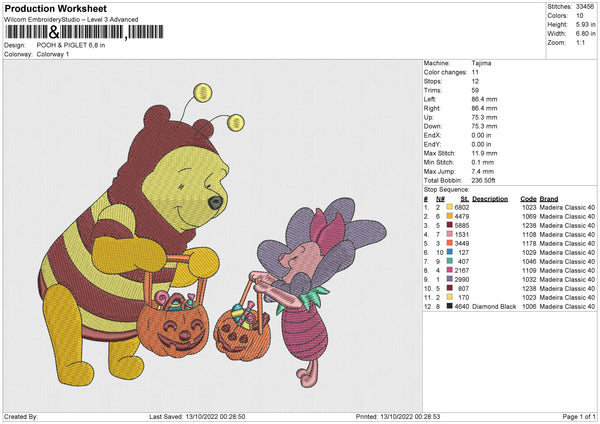Click code '1178' in stop 5 row
The width and height of the screenshot is (600, 424).
coord(529,243)
